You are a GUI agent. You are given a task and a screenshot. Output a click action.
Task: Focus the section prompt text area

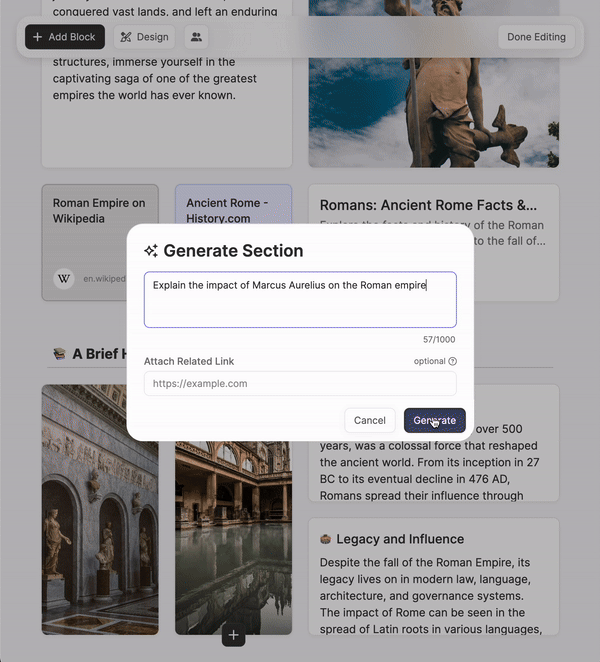300,300
